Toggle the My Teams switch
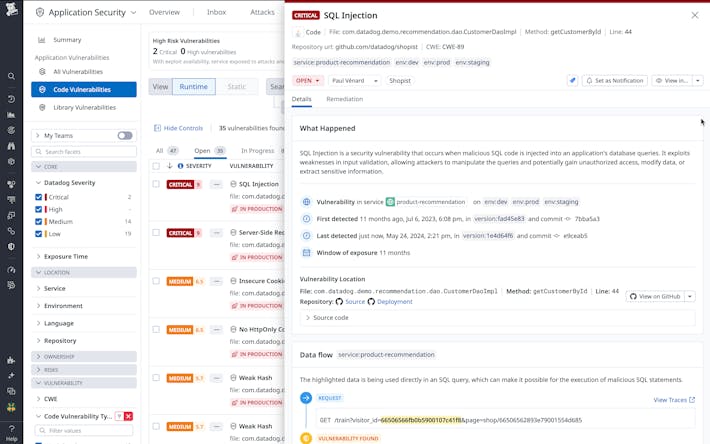Screen dimensions: 710x444 point(124,135)
